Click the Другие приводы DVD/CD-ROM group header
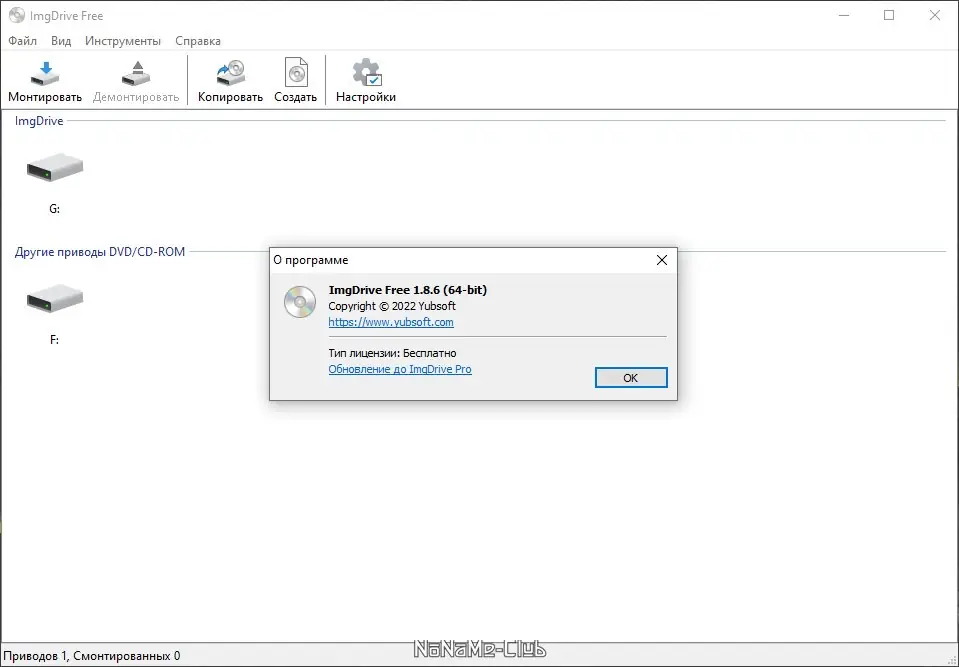 (100, 252)
